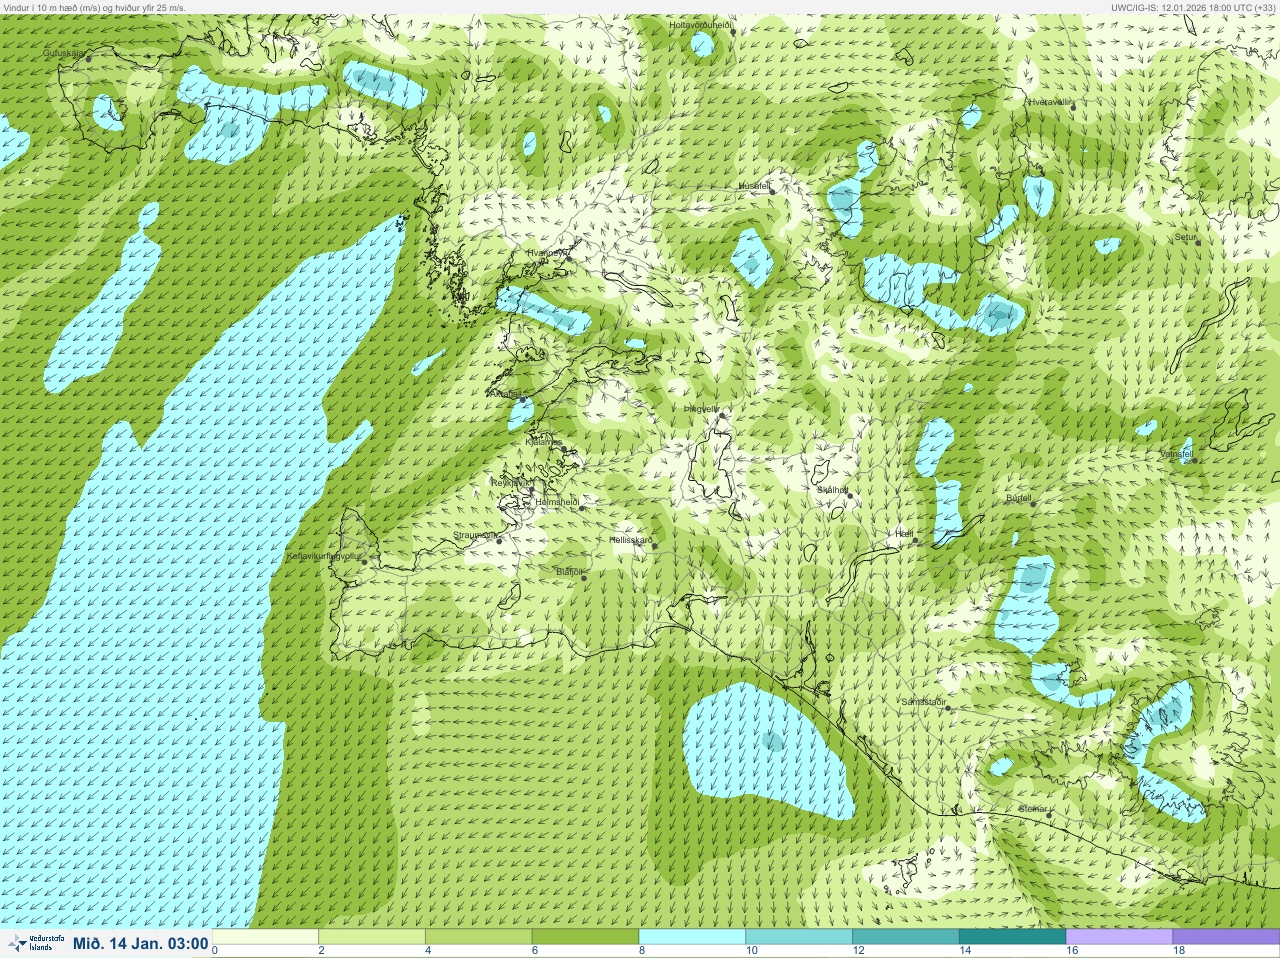Select the 2–4 m/s light green legend swatch
Viewport: 1280px width, 958px height.
[x=371, y=937]
